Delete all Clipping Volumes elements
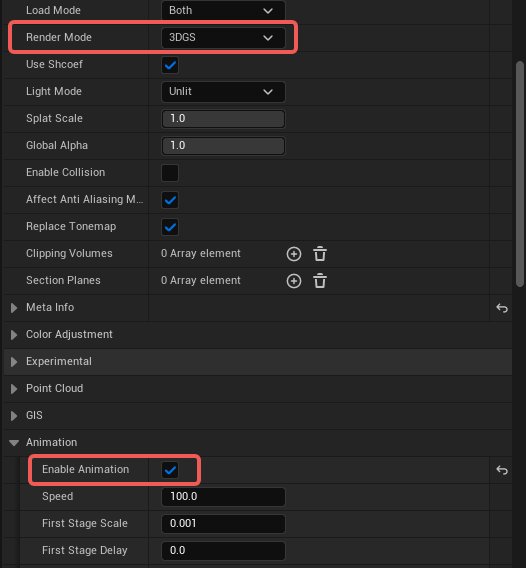 point(320,254)
